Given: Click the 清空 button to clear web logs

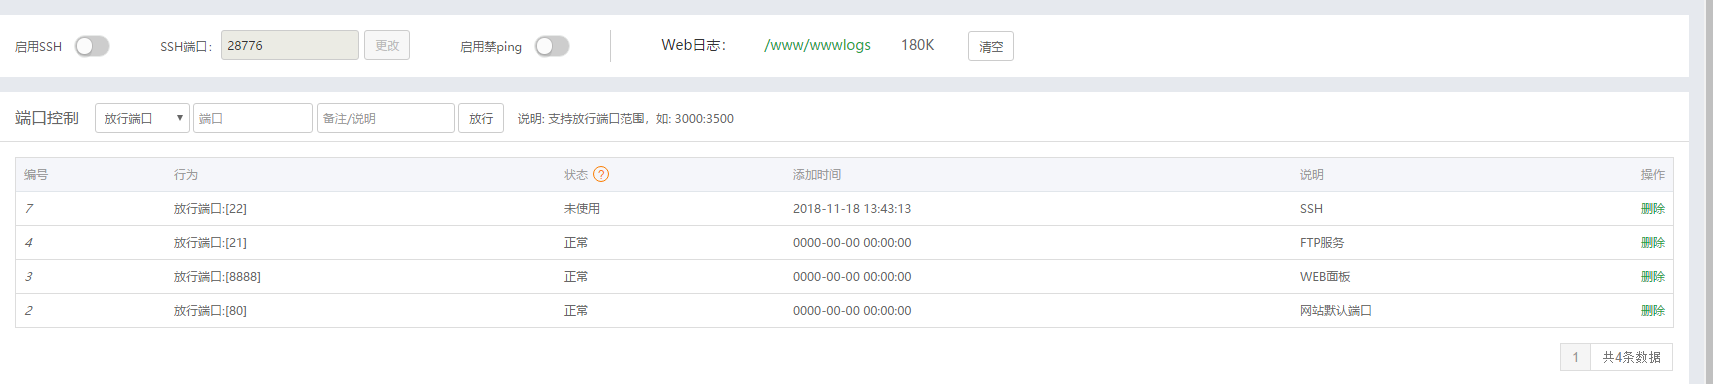Looking at the screenshot, I should [x=991, y=46].
